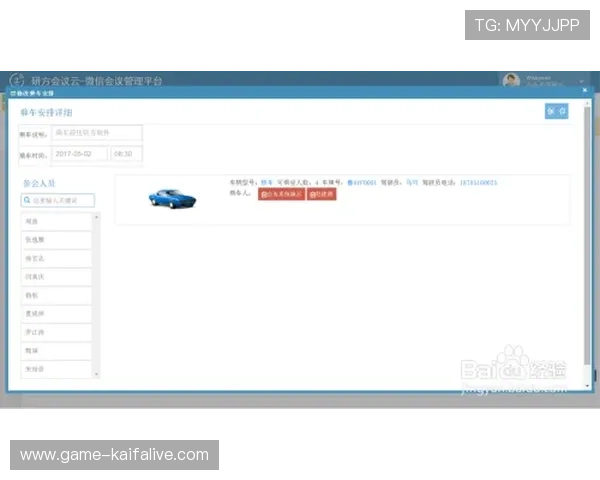Click the second red passenger button
Viewport: 600px width, 480px height.
(x=322, y=195)
